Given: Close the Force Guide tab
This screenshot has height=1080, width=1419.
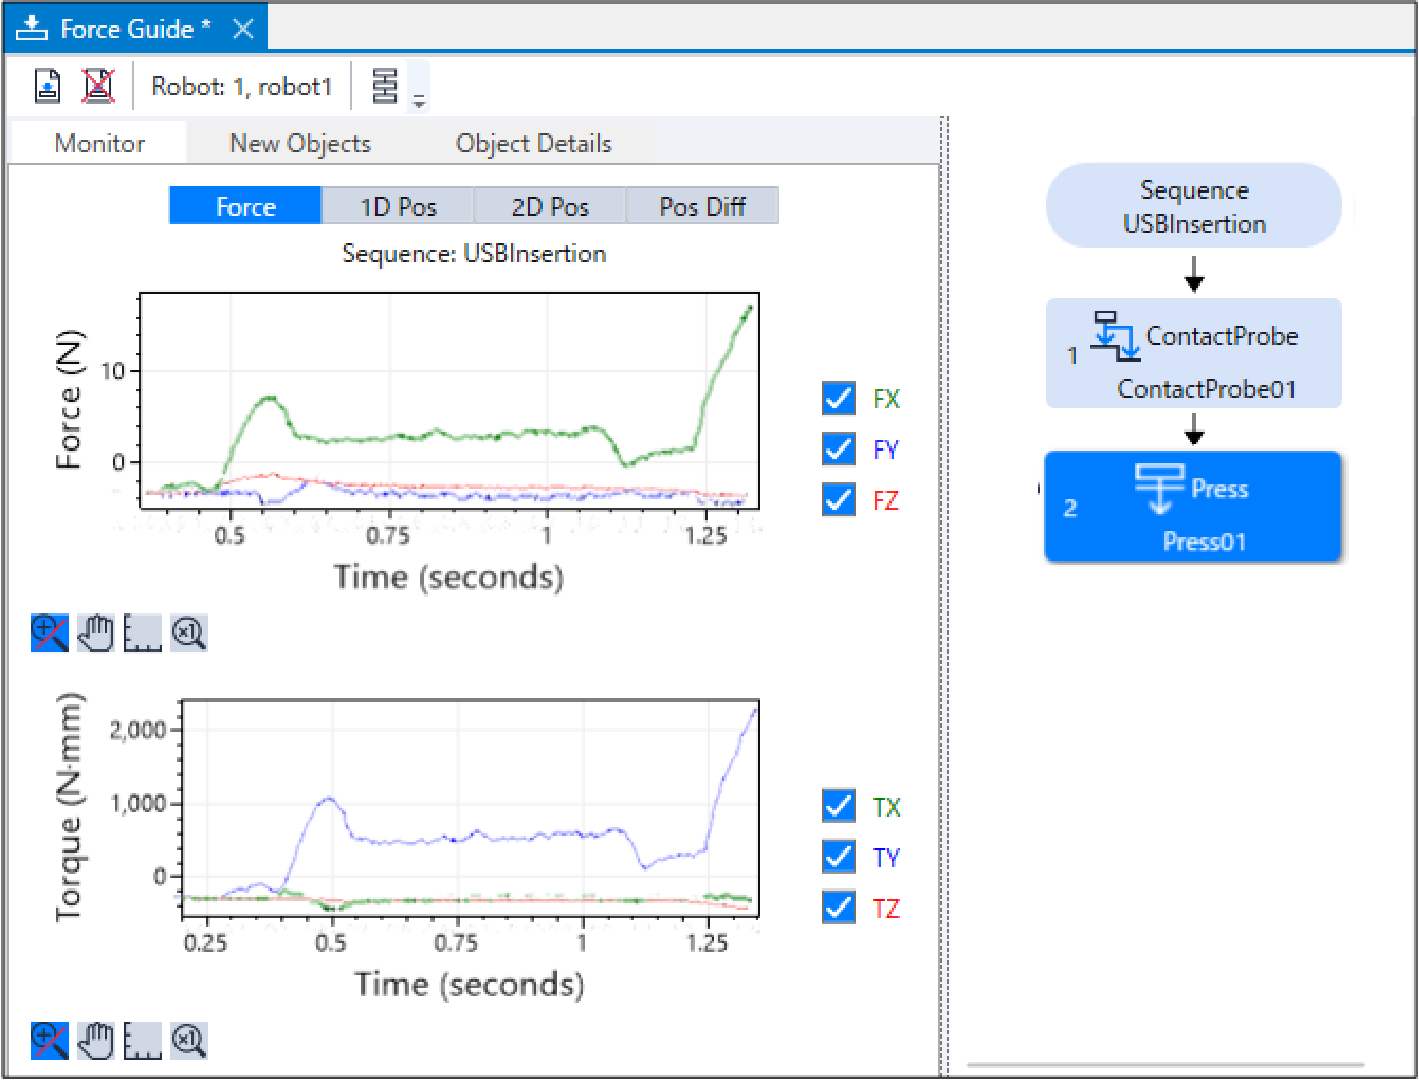Looking at the screenshot, I should click(243, 29).
